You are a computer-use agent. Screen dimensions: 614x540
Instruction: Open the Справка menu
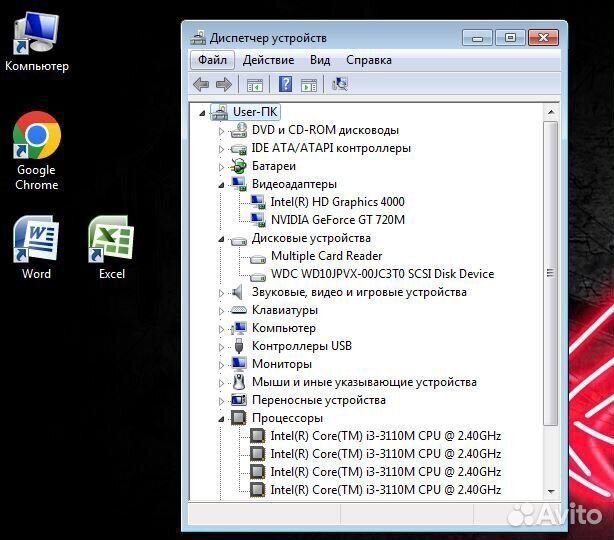368,60
